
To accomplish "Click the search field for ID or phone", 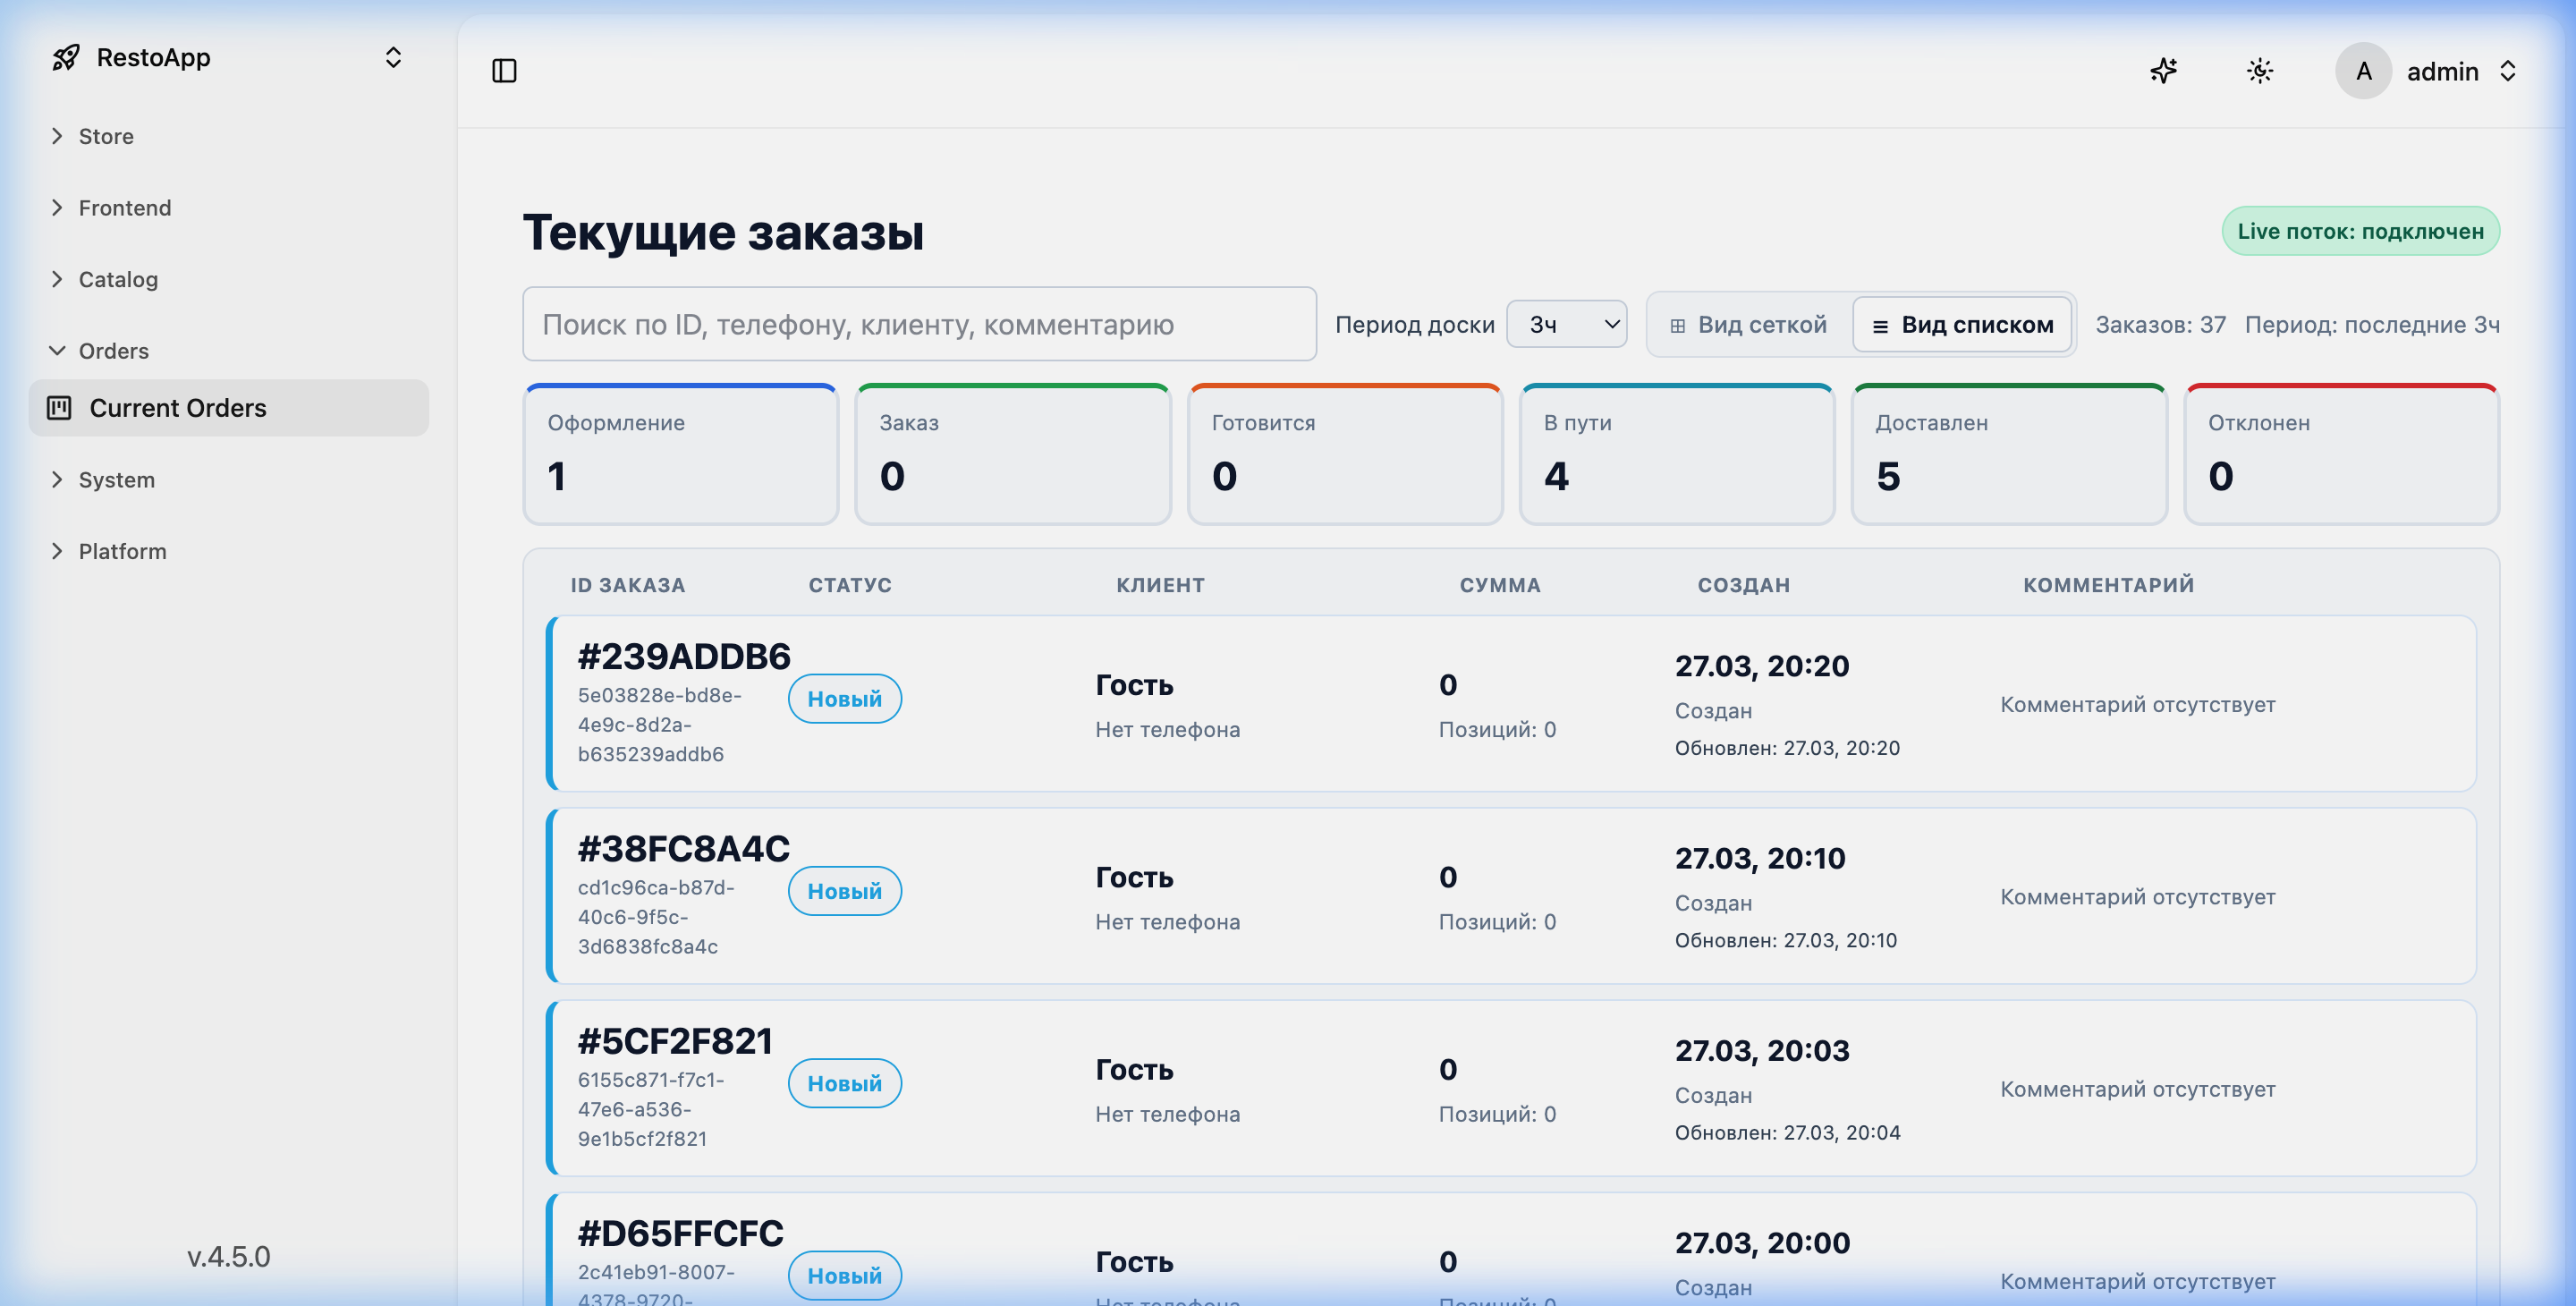I will coord(919,324).
